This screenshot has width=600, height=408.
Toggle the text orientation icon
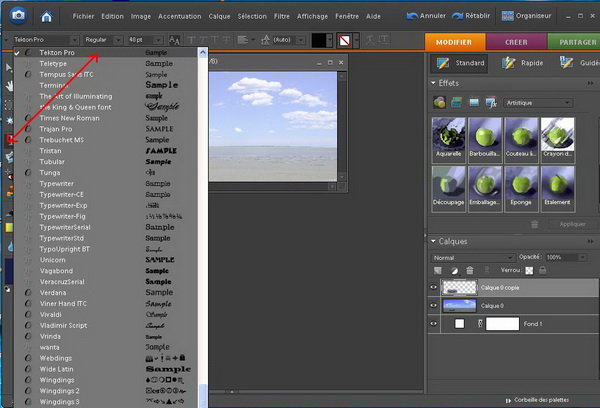point(383,40)
